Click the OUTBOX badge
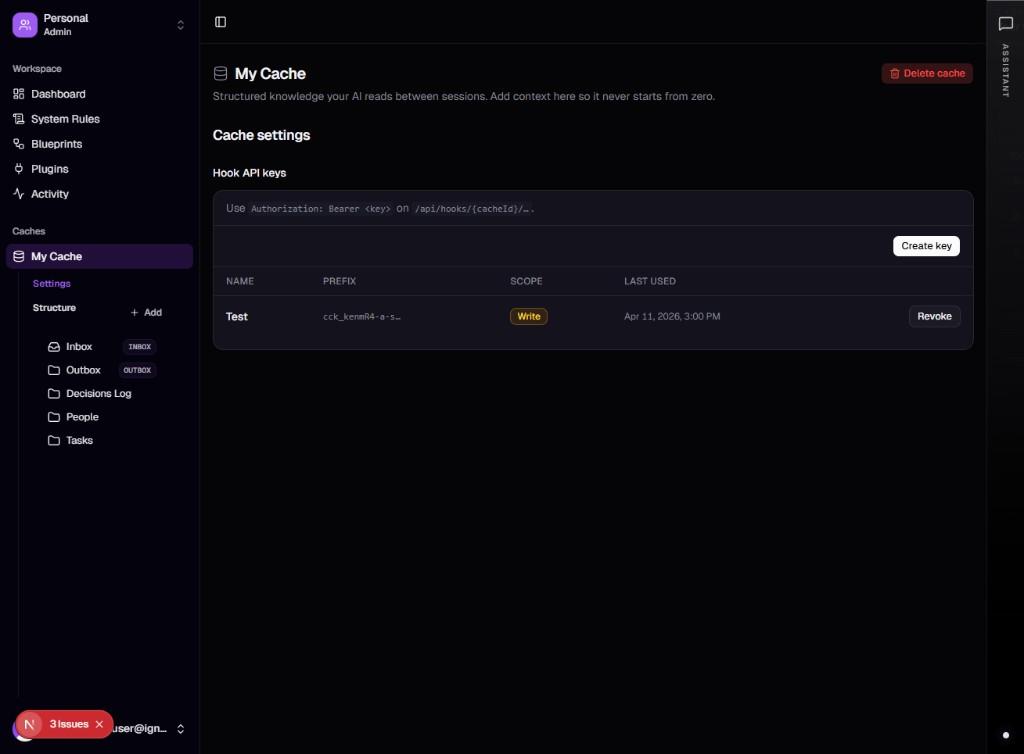Image resolution: width=1024 pixels, height=754 pixels. coord(137,370)
